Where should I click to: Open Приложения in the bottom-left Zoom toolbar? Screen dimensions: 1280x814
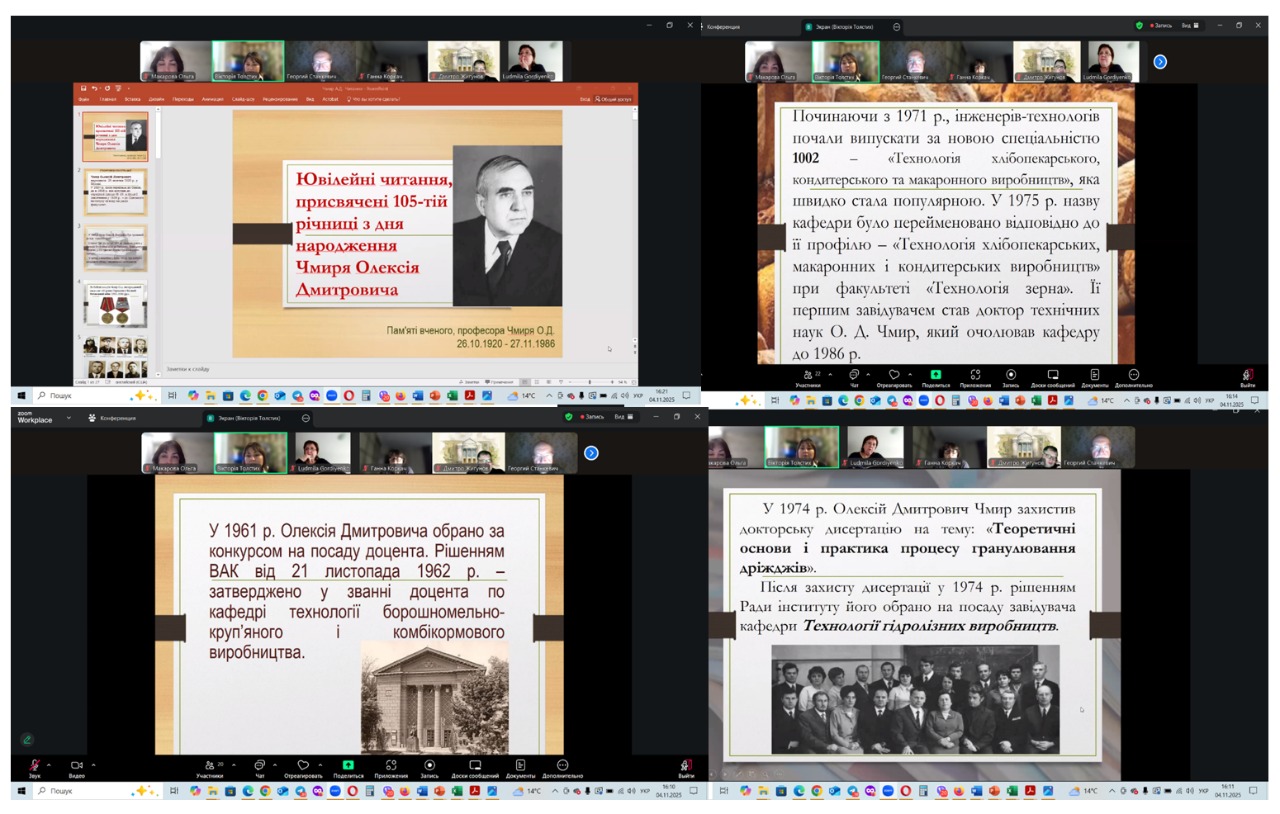pos(391,766)
